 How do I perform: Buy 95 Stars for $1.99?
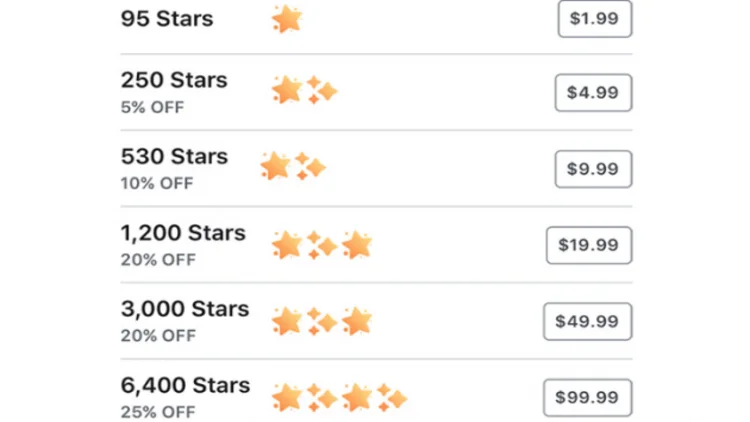tap(595, 19)
